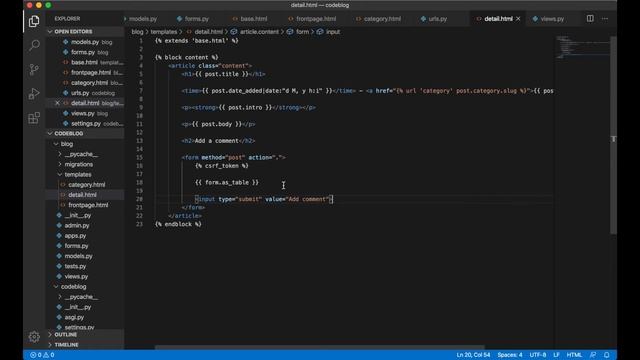Open the Source Control view

click(34, 69)
